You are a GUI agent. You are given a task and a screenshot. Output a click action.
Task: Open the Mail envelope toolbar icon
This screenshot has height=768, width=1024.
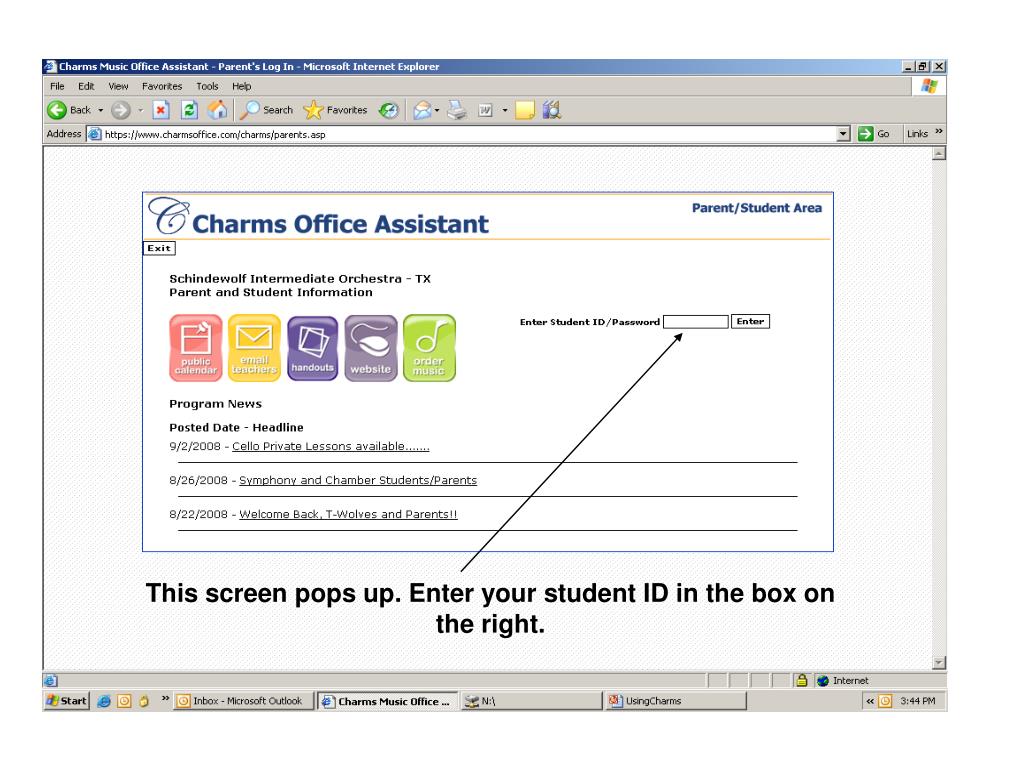point(423,110)
